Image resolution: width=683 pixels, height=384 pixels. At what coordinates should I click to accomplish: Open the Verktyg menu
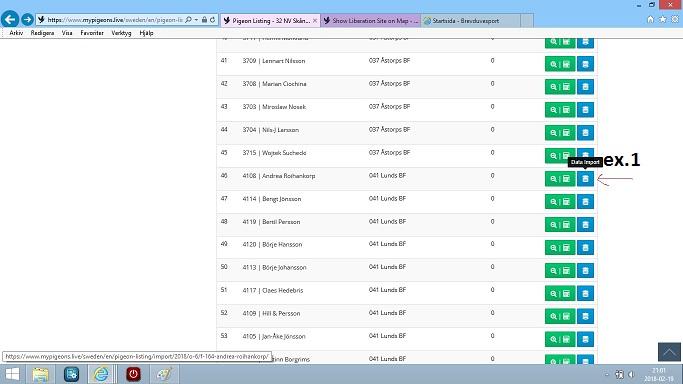(121, 33)
